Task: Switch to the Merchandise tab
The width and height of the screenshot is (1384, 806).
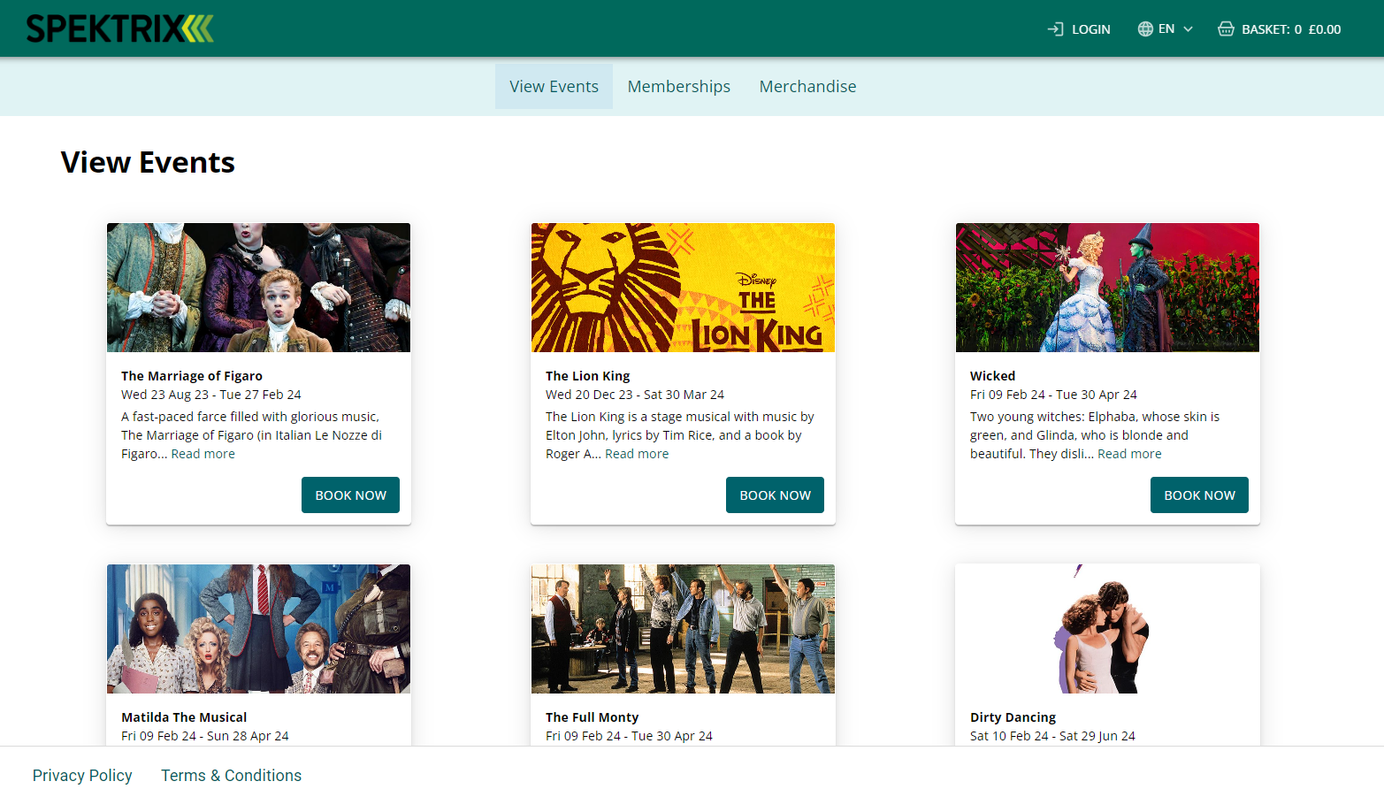Action: coord(808,86)
